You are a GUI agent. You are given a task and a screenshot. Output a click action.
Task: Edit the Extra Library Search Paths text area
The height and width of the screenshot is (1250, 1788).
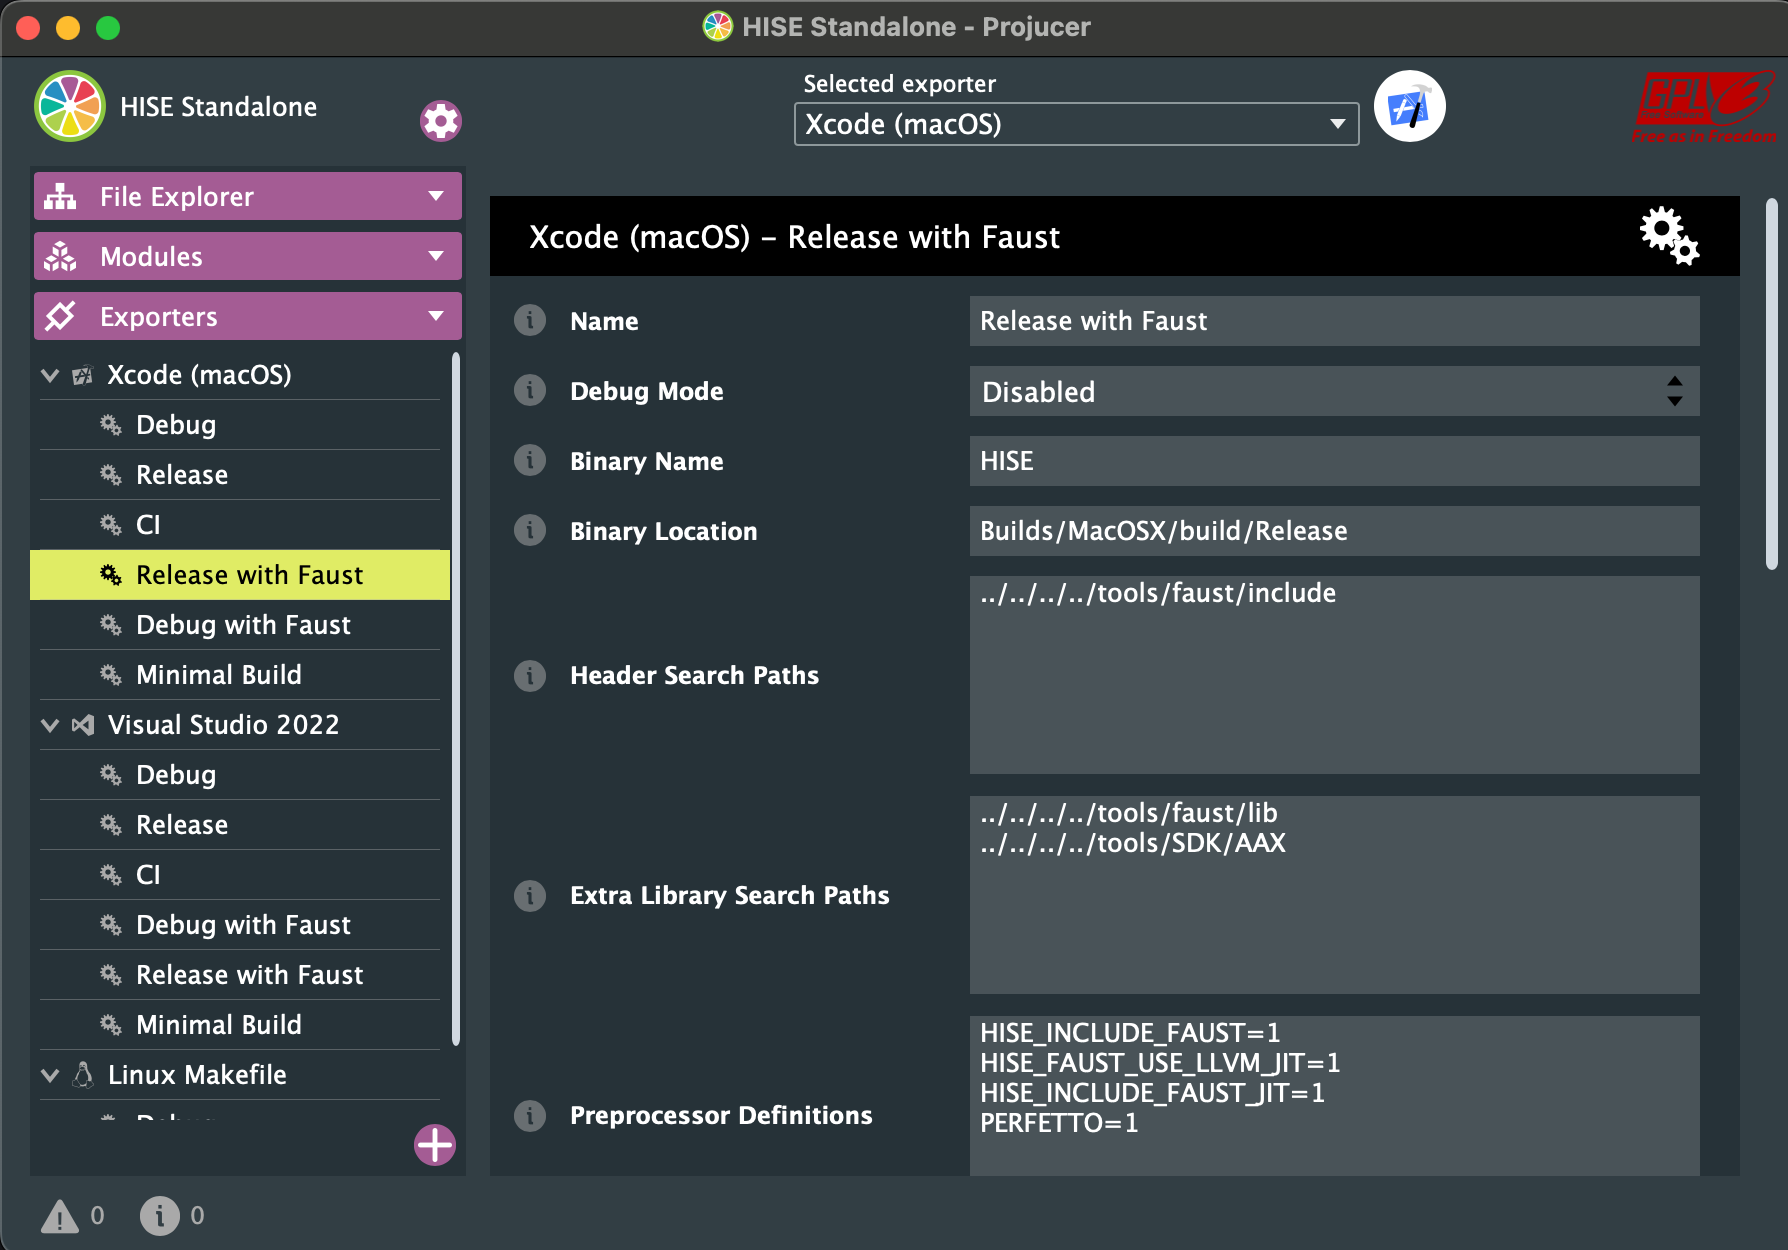coord(1334,895)
